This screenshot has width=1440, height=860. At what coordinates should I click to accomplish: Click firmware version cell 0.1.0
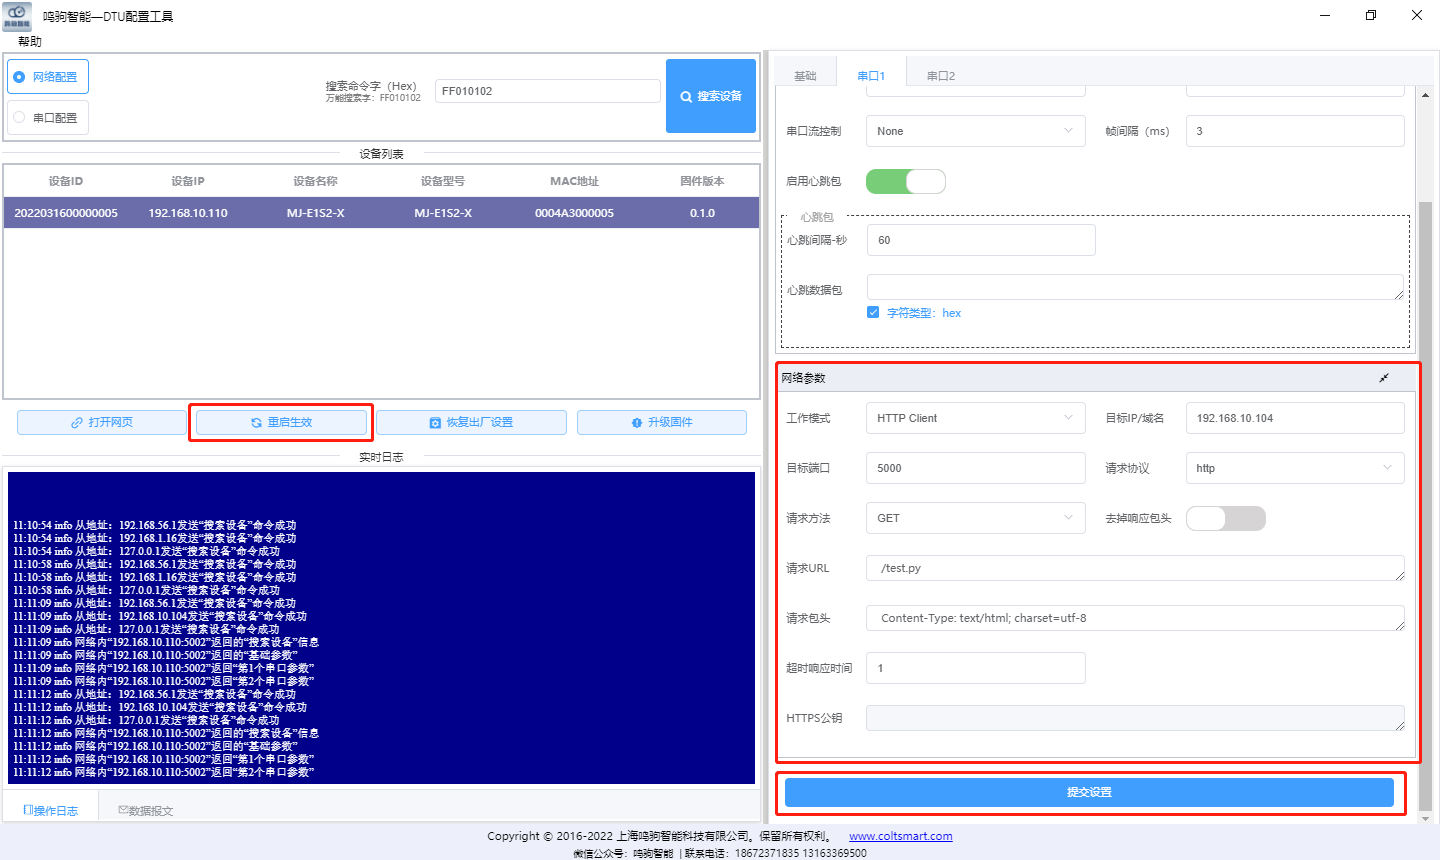(x=702, y=213)
